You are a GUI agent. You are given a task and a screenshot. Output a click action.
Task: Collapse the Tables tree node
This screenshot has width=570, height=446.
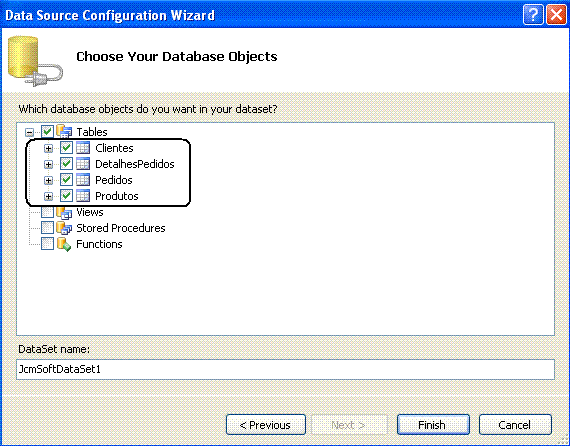coord(30,132)
